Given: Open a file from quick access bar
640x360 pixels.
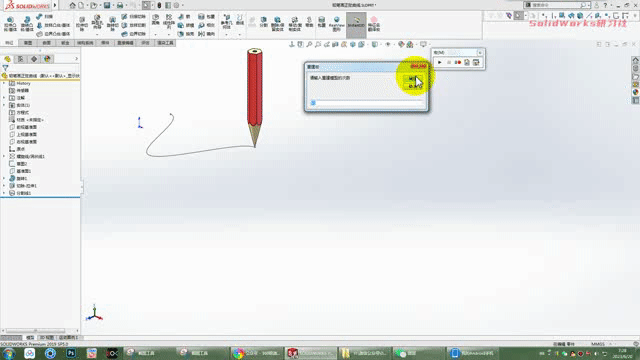Looking at the screenshot, I should click(93, 5).
